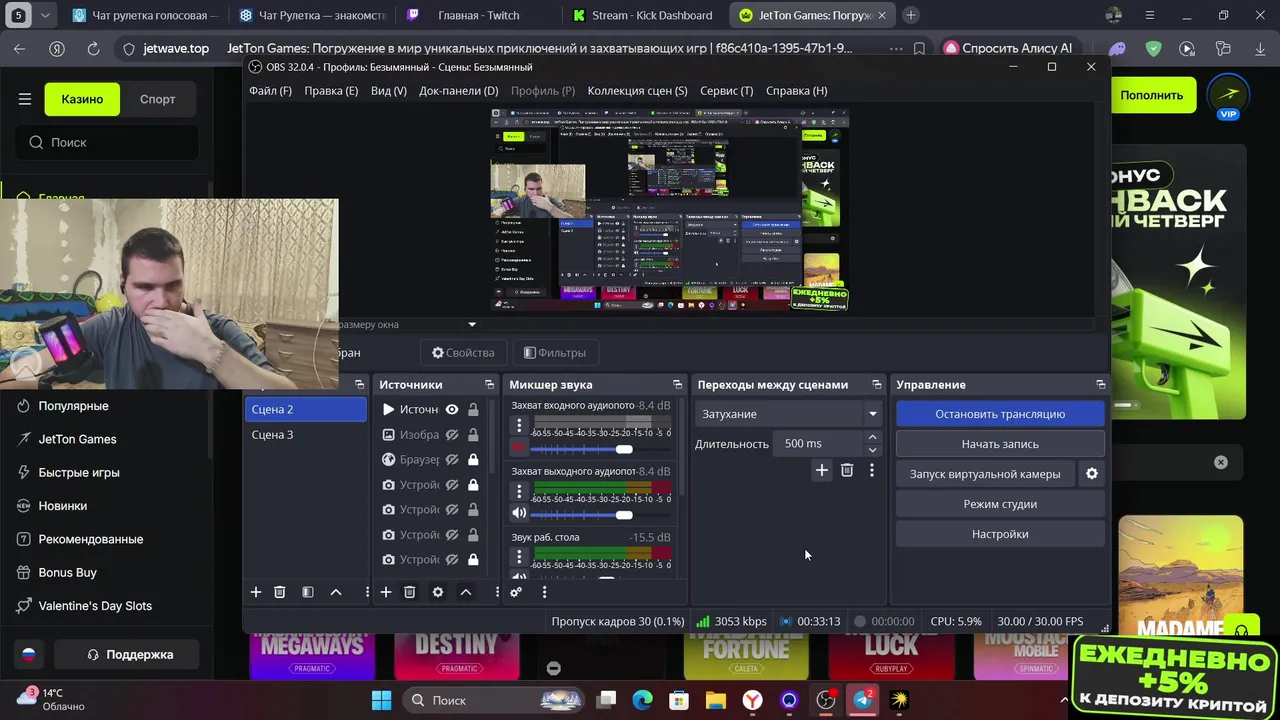Add a new scene transition
This screenshot has width=1280, height=720.
click(x=822, y=470)
